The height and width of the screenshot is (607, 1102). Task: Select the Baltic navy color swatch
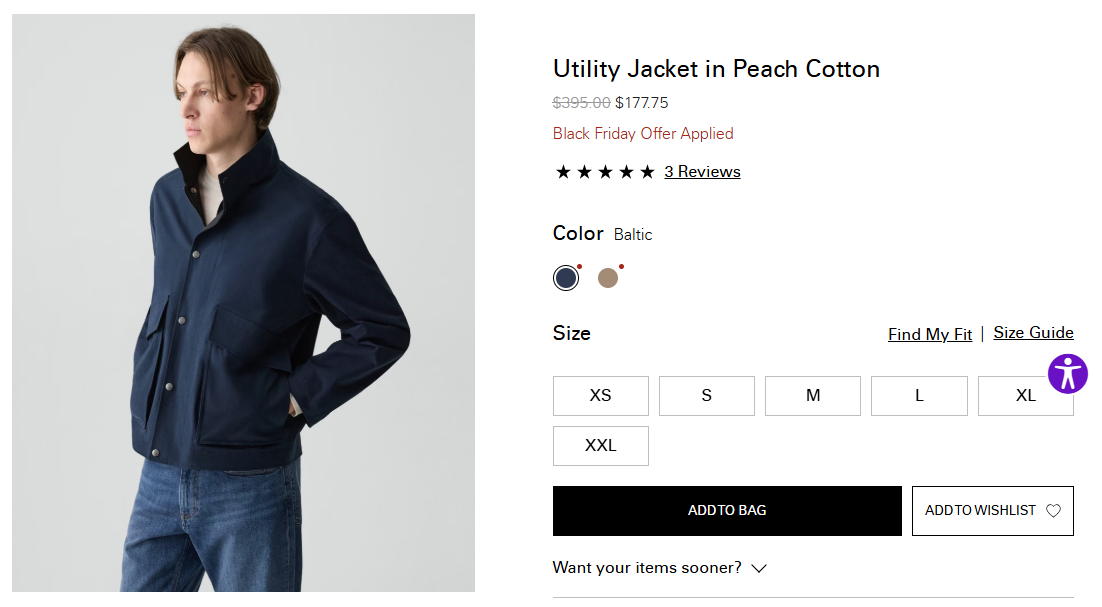(566, 278)
